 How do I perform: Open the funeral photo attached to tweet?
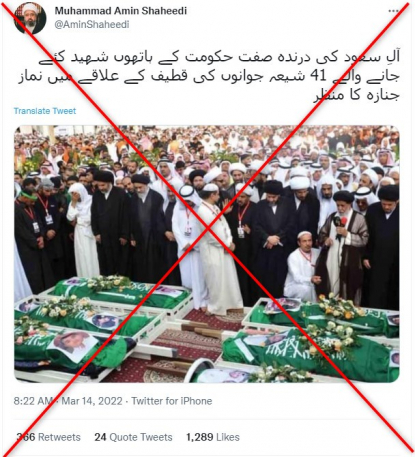click(207, 254)
